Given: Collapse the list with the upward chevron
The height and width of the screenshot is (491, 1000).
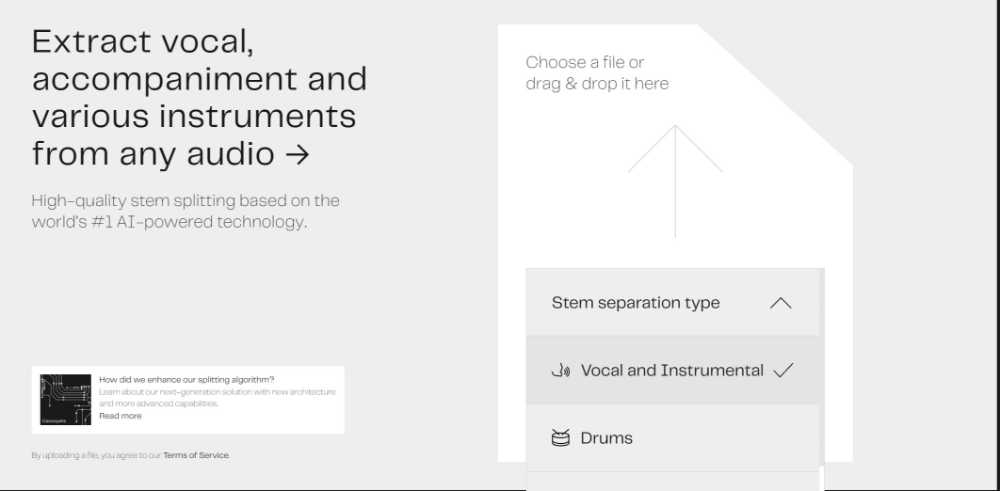Looking at the screenshot, I should [x=781, y=303].
